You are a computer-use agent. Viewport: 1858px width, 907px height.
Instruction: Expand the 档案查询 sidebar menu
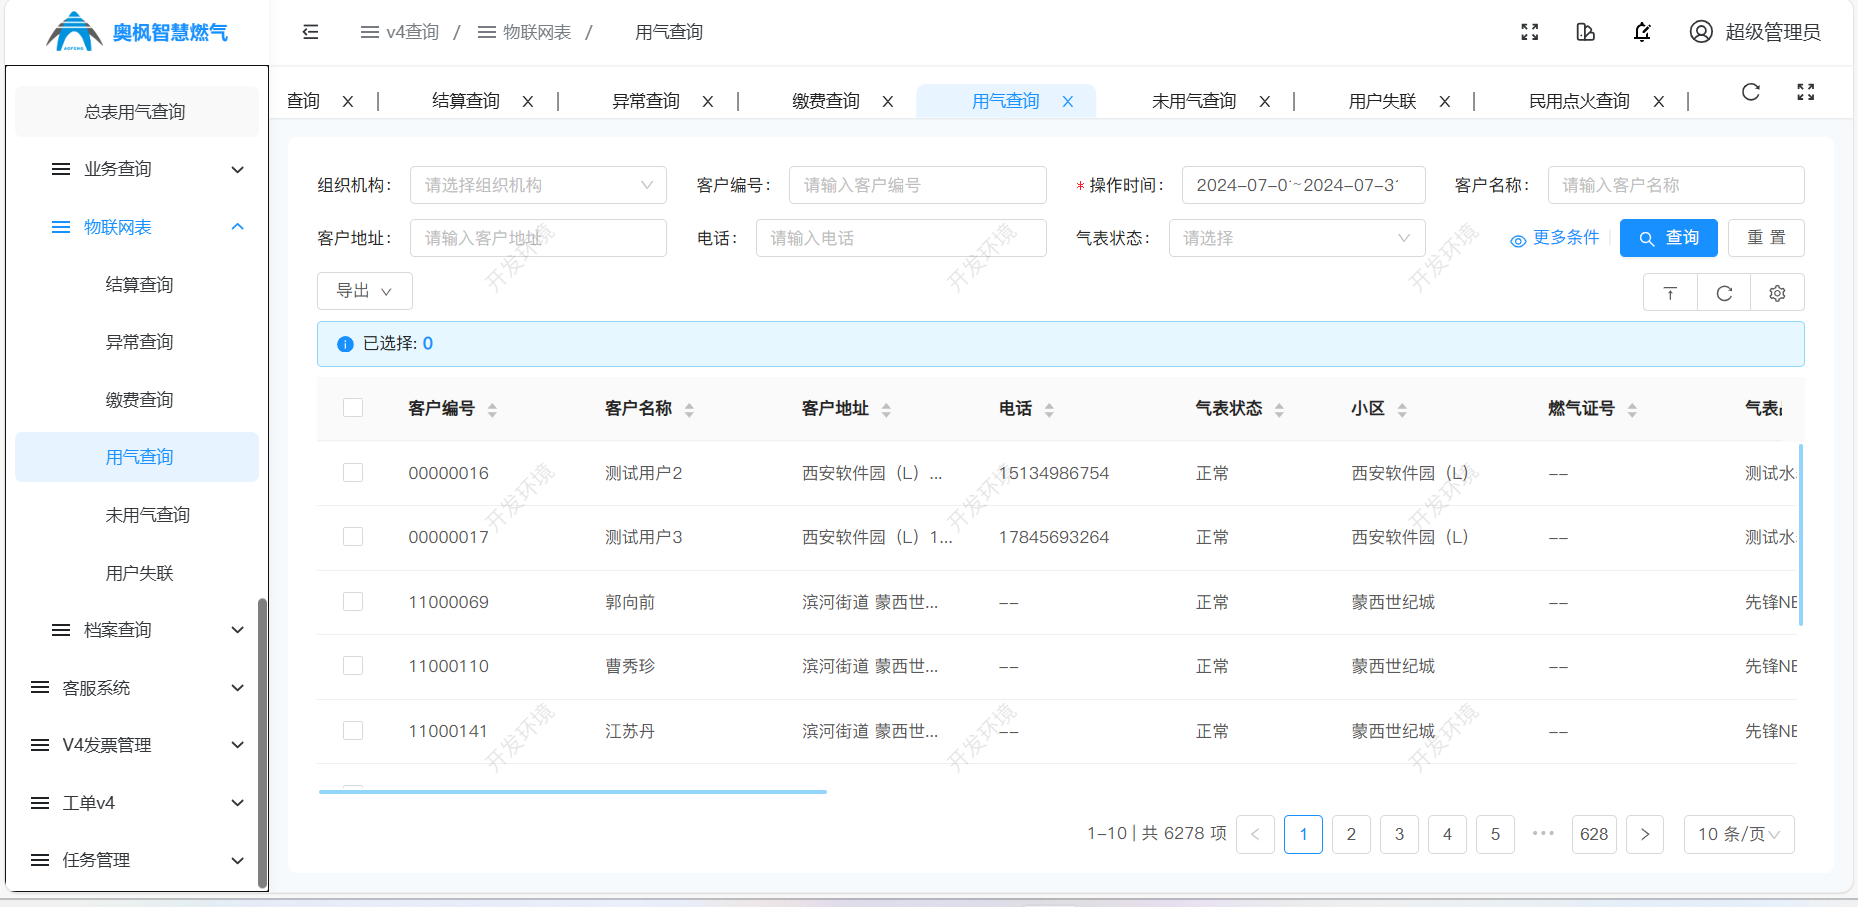tap(137, 630)
